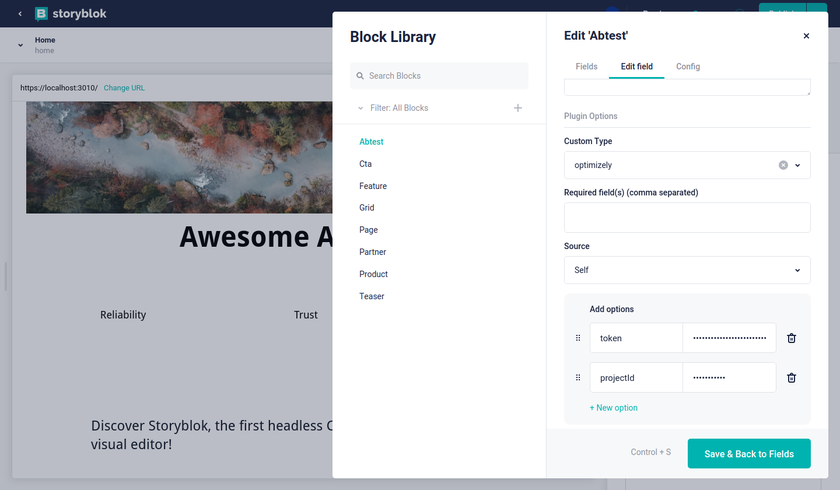
Task: Delete the token option
Action: point(791,338)
